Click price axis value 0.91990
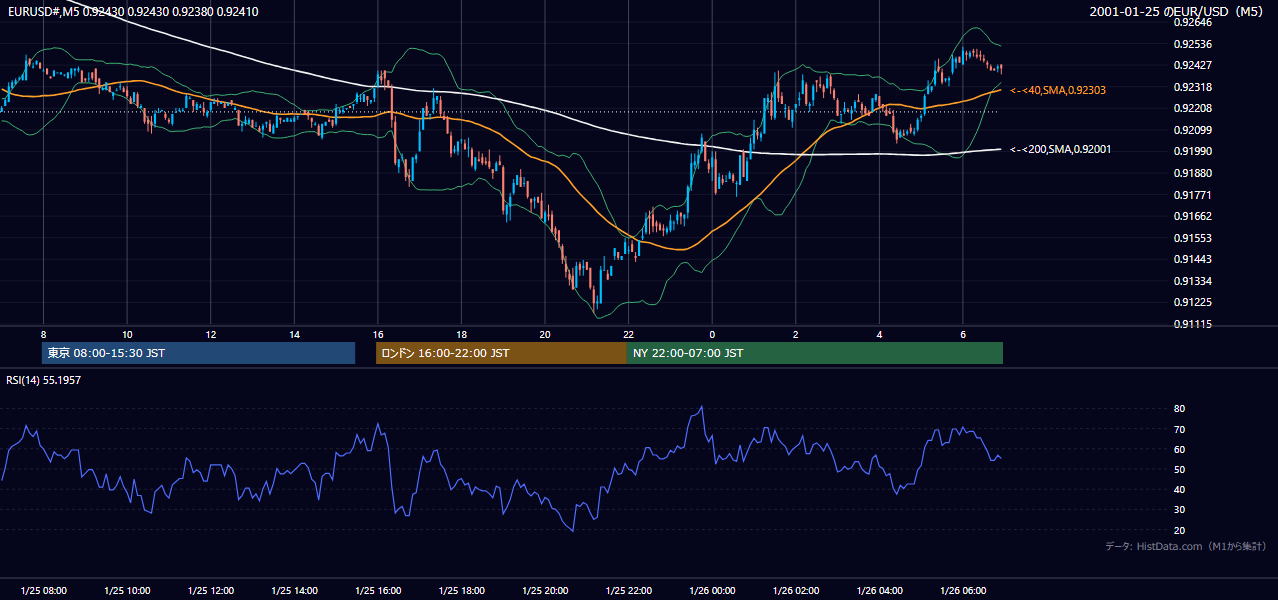This screenshot has height=600, width=1278. [x=1193, y=151]
